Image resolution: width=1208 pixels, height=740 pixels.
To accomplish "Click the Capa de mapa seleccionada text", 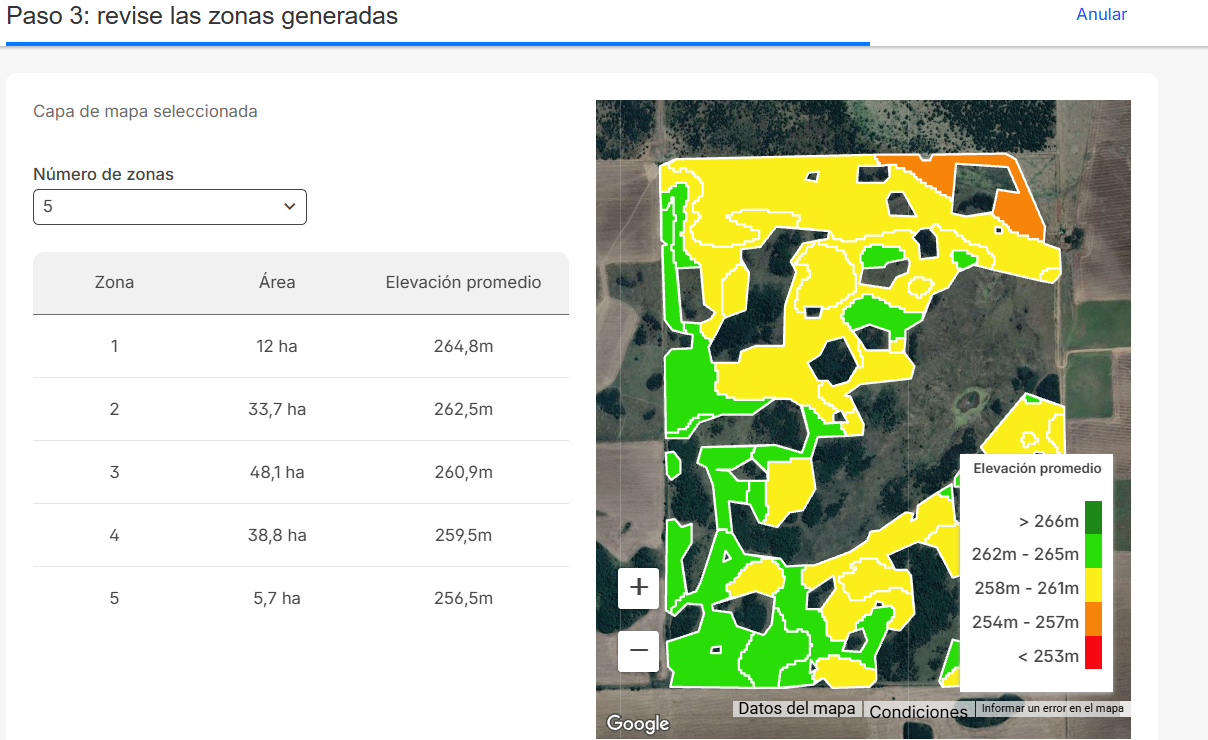I will tap(145, 112).
